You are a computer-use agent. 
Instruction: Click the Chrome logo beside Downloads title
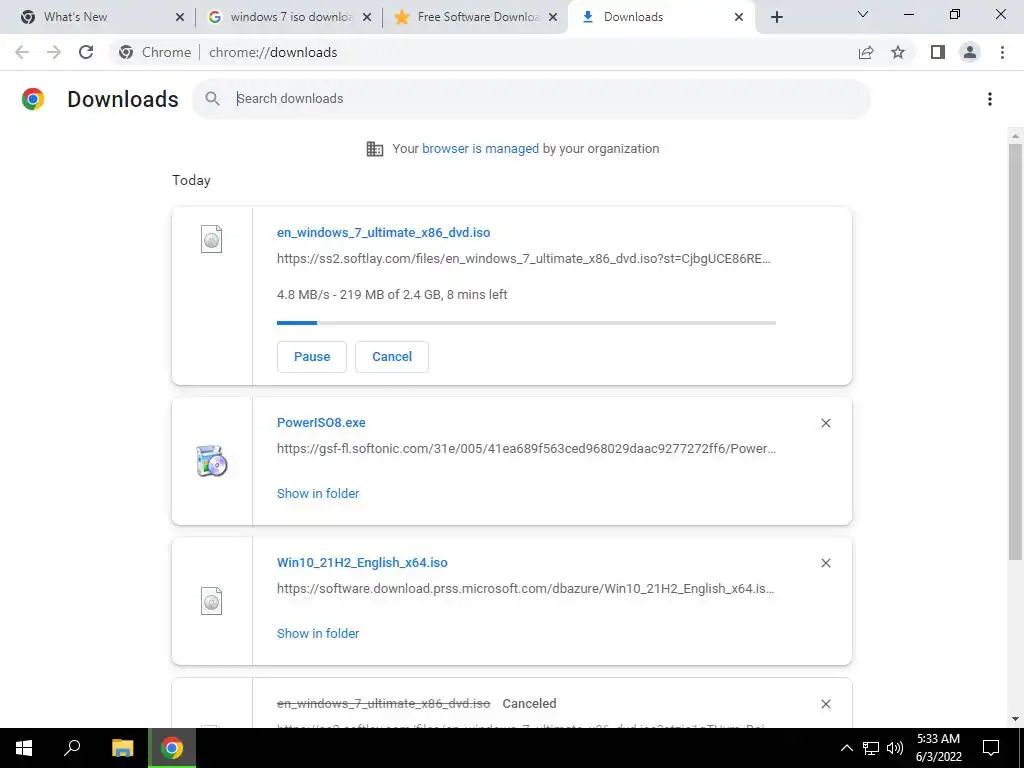pyautogui.click(x=33, y=99)
